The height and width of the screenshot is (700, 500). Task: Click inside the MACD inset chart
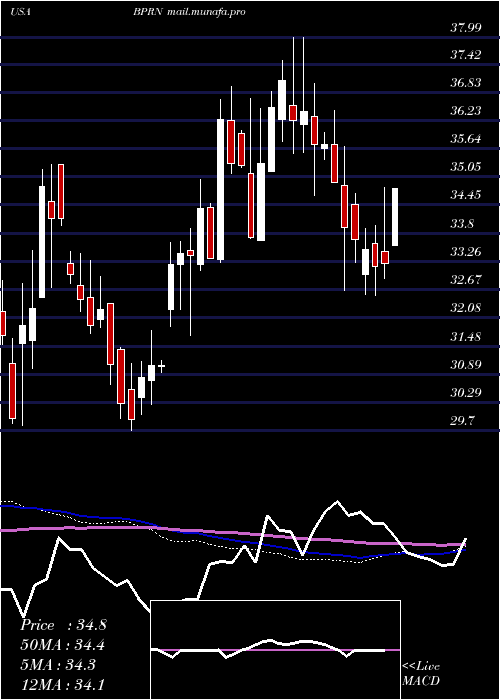[x=275, y=650]
